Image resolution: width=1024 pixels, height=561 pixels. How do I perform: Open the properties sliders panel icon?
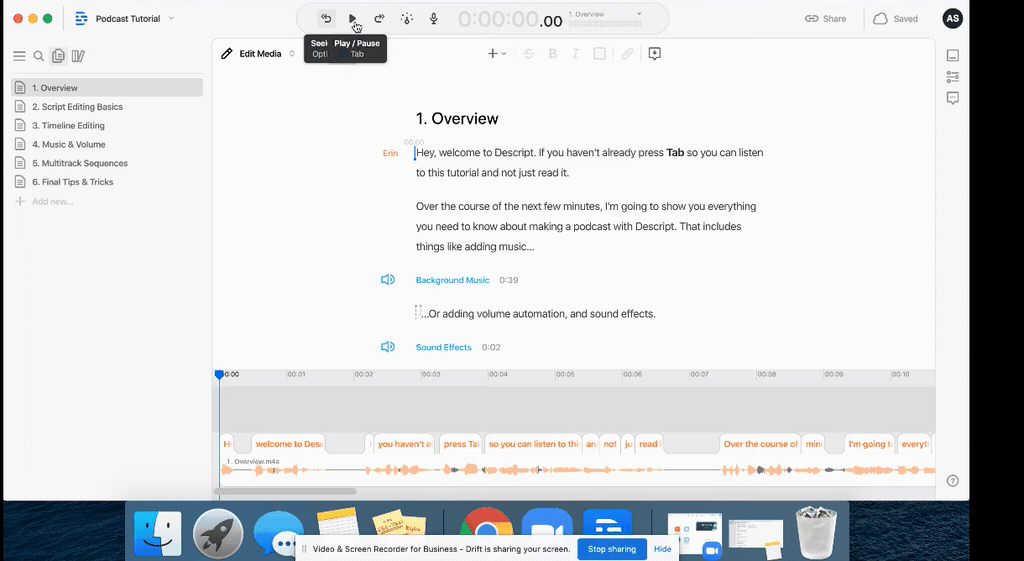tap(953, 77)
